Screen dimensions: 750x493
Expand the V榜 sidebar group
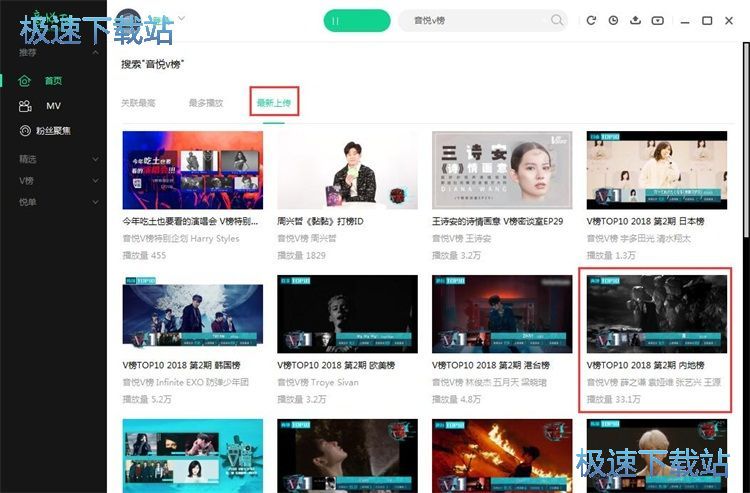coord(95,181)
